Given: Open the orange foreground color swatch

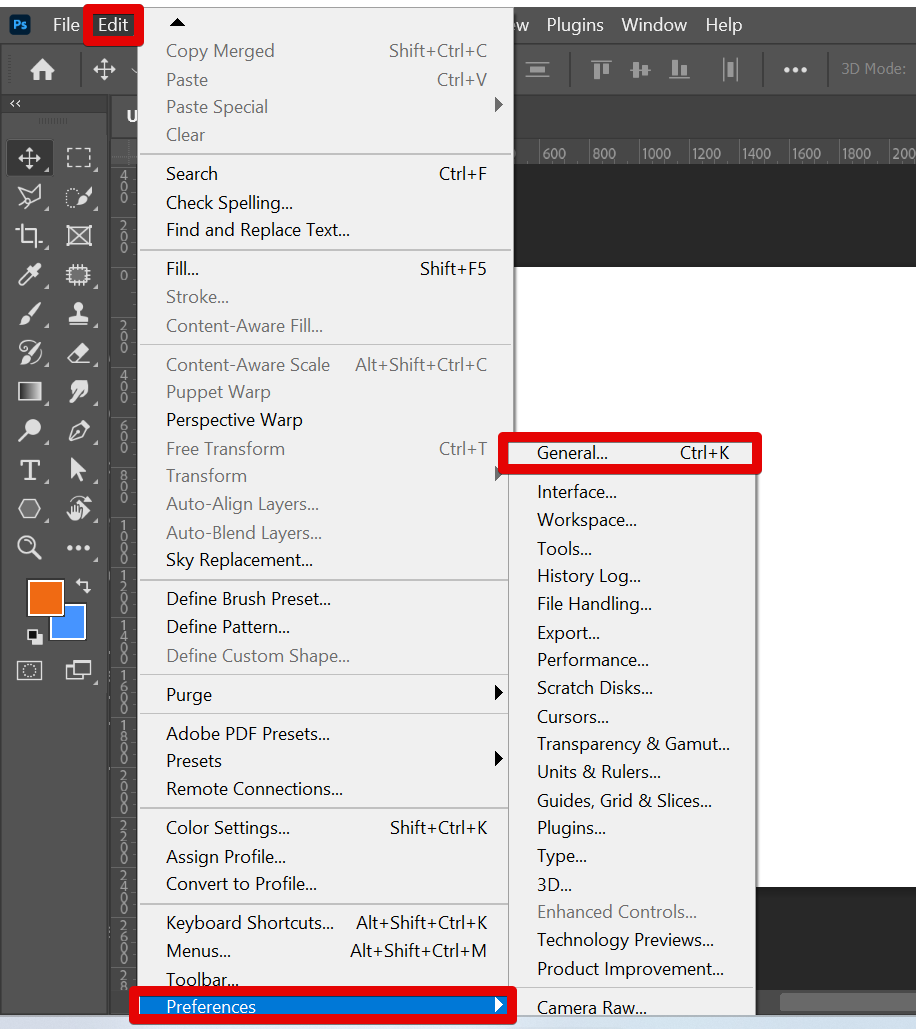Looking at the screenshot, I should [x=44, y=597].
